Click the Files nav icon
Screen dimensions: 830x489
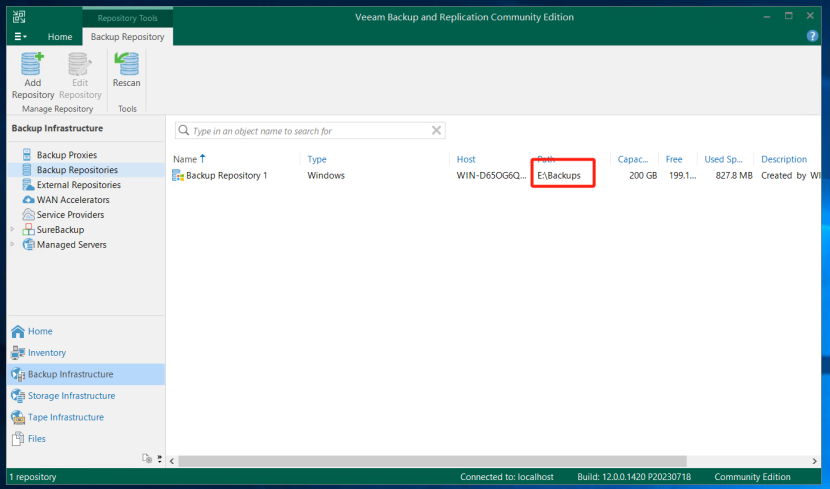click(18, 438)
